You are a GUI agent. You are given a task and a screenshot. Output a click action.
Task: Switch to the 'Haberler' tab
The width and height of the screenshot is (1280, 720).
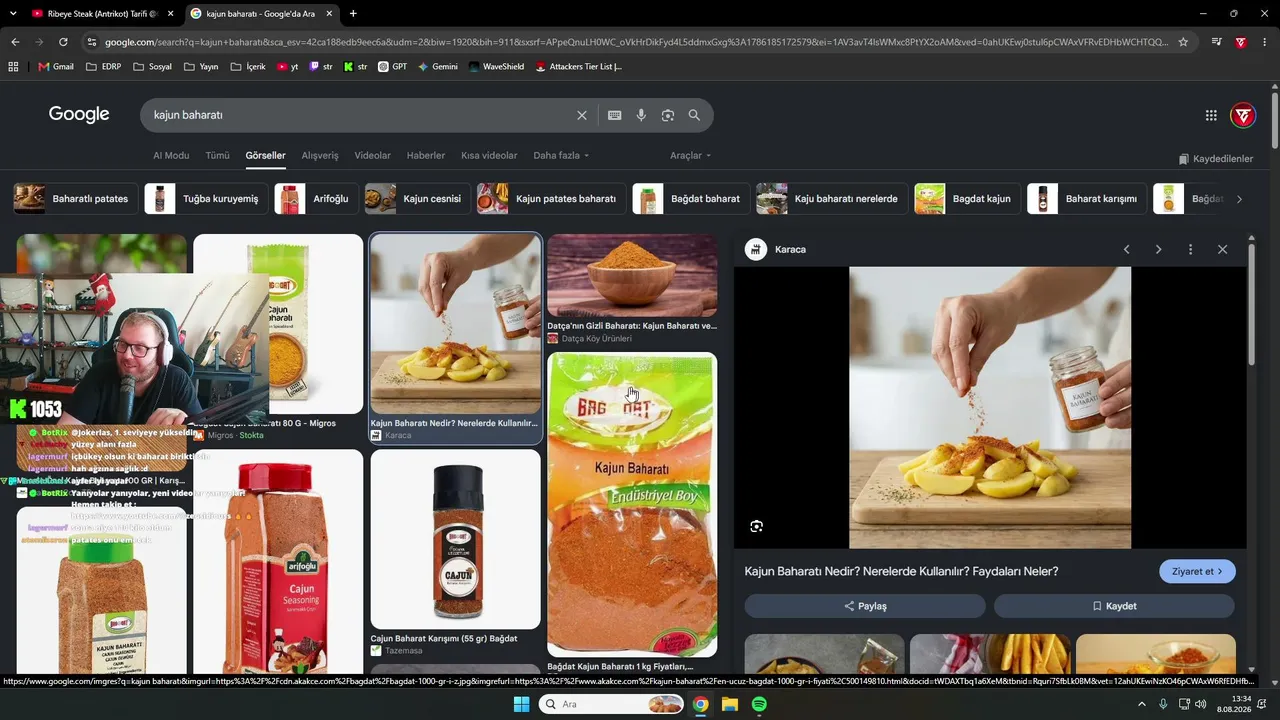(426, 156)
